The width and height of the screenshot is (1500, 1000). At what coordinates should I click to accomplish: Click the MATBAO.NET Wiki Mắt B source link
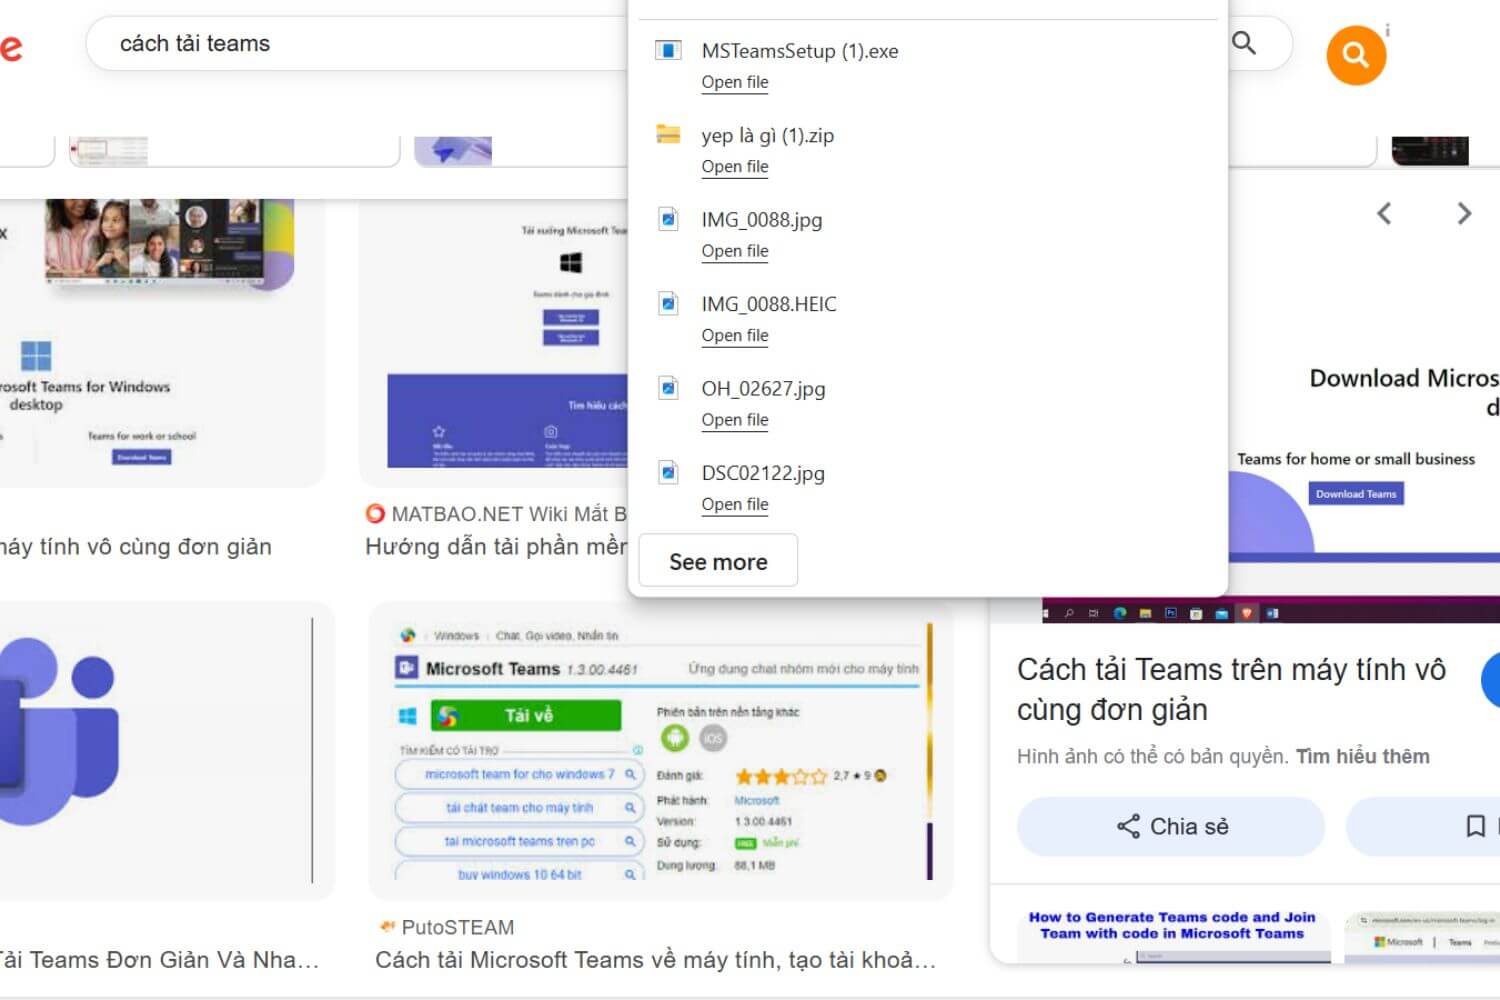496,514
